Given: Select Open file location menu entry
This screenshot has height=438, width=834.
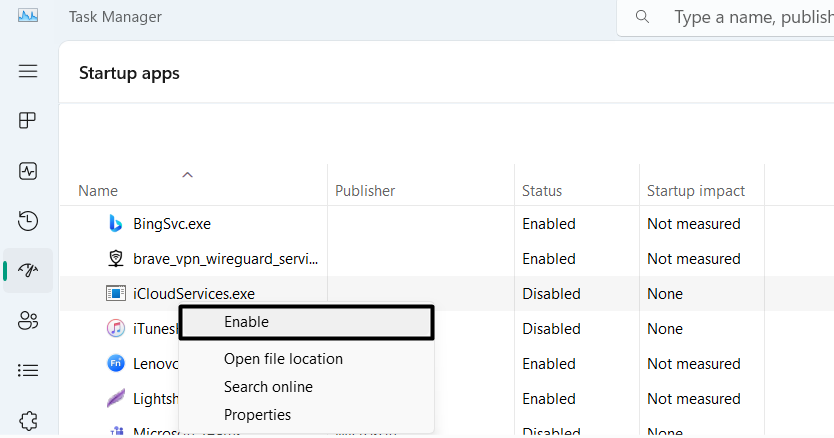Looking at the screenshot, I should click(283, 359).
